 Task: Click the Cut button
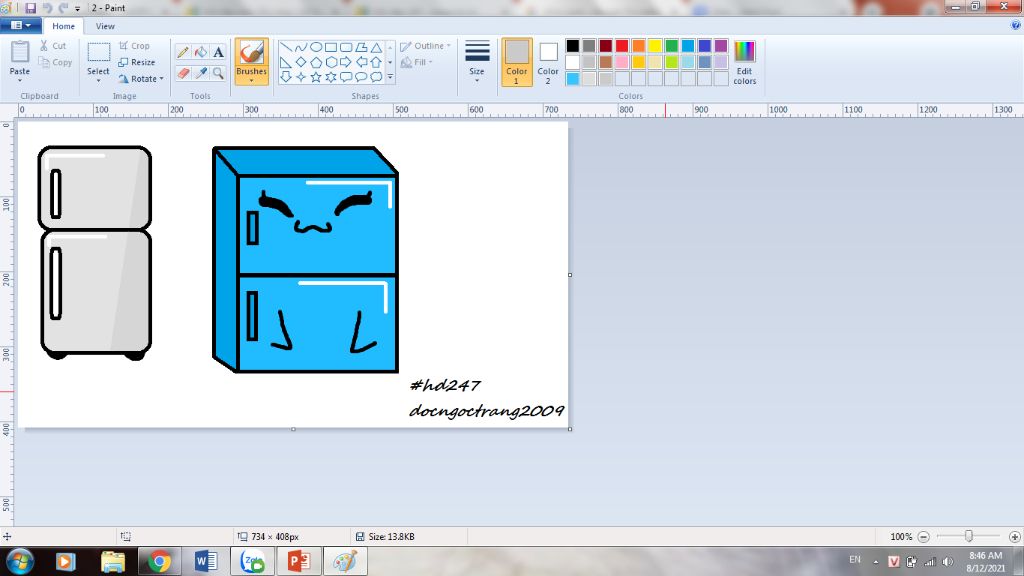[52, 46]
